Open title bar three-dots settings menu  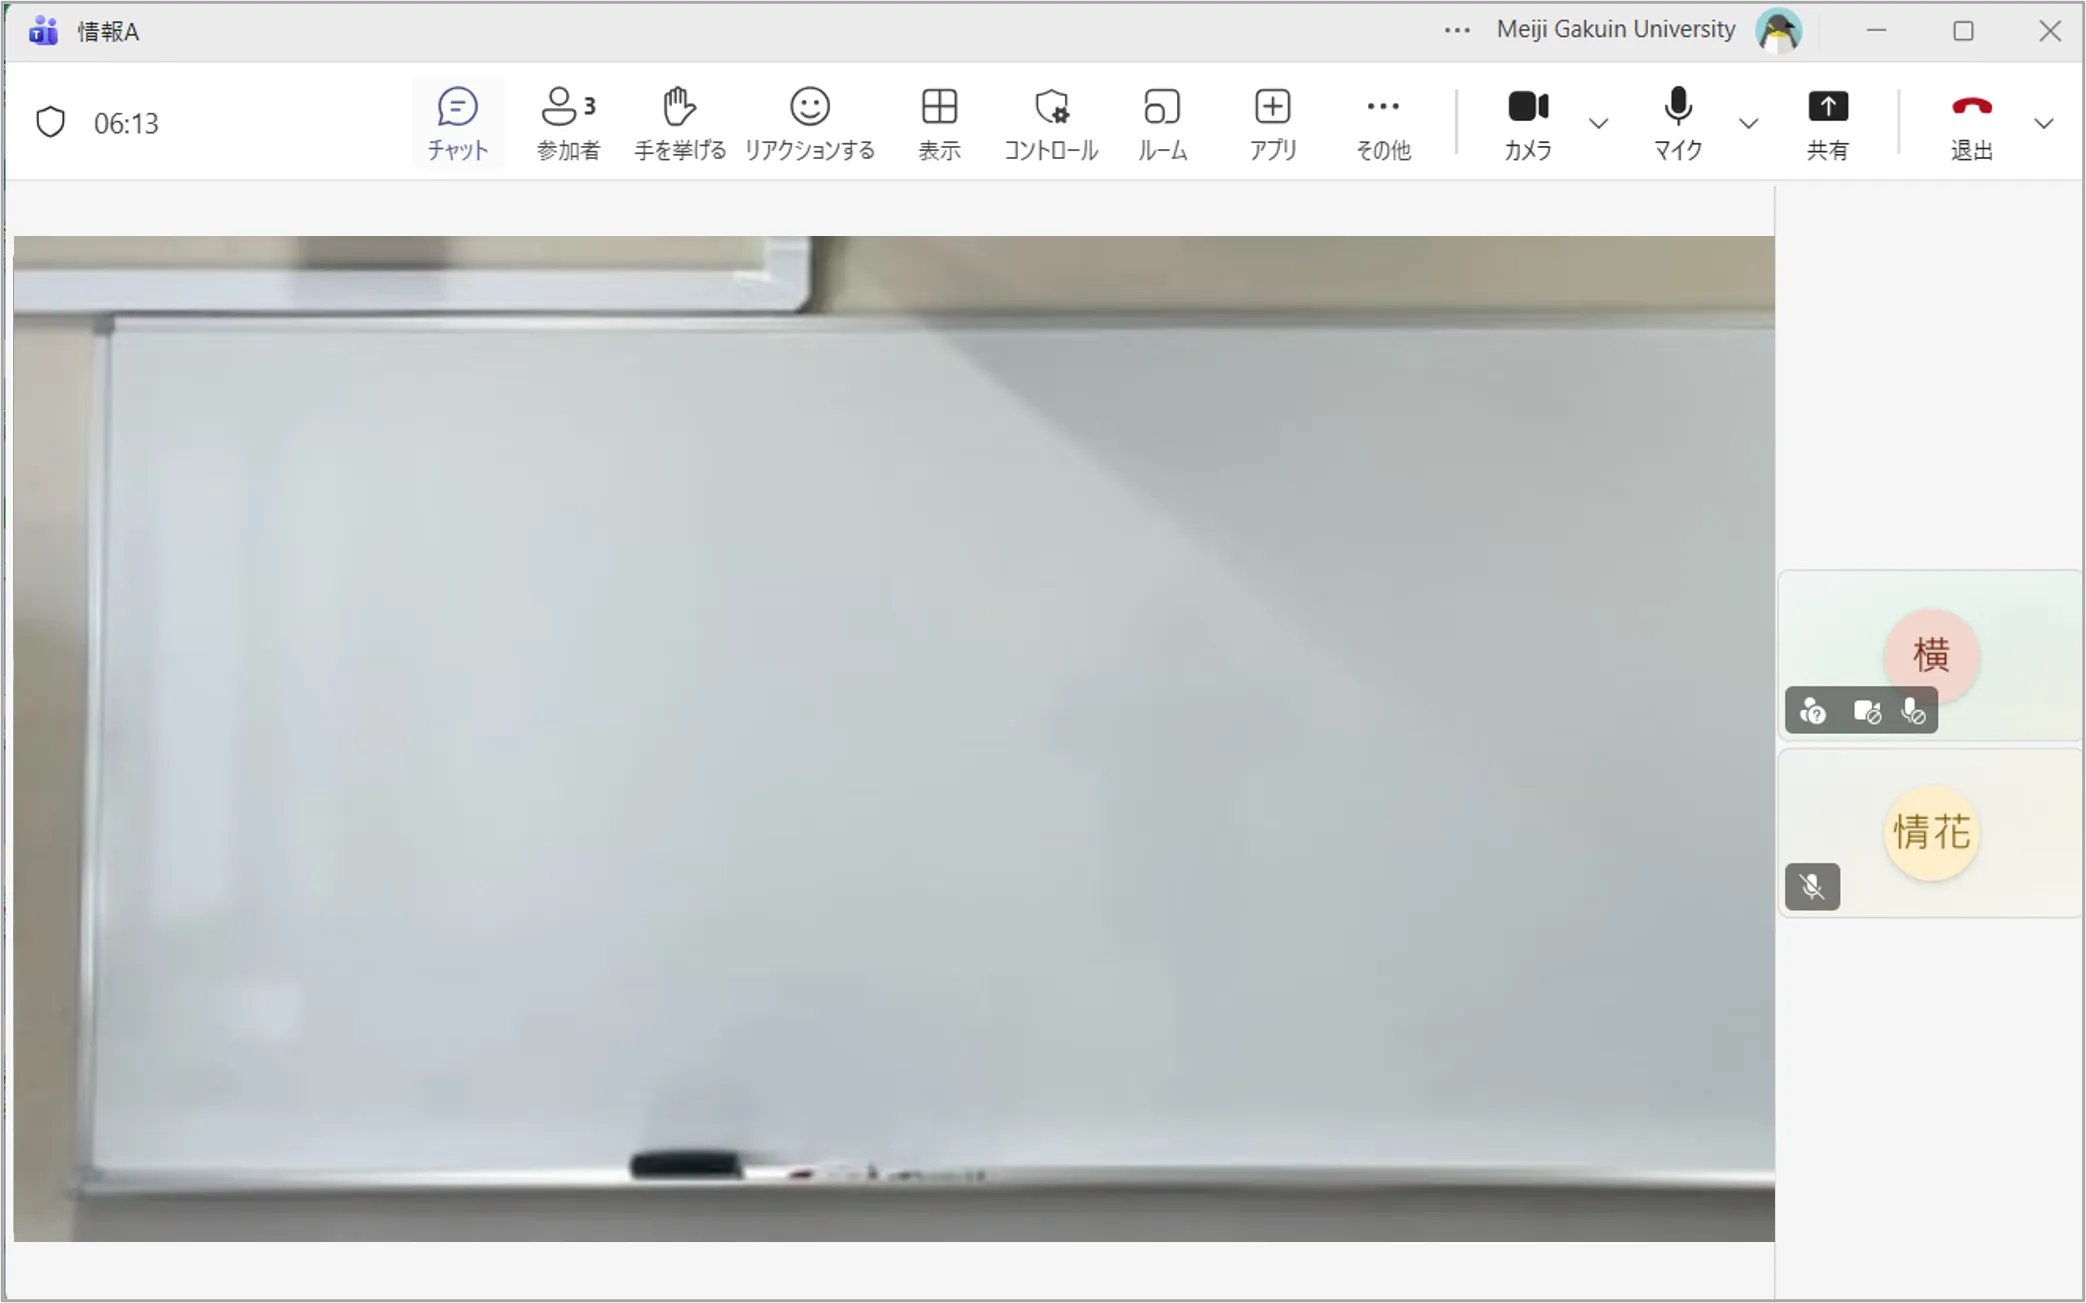1457,31
